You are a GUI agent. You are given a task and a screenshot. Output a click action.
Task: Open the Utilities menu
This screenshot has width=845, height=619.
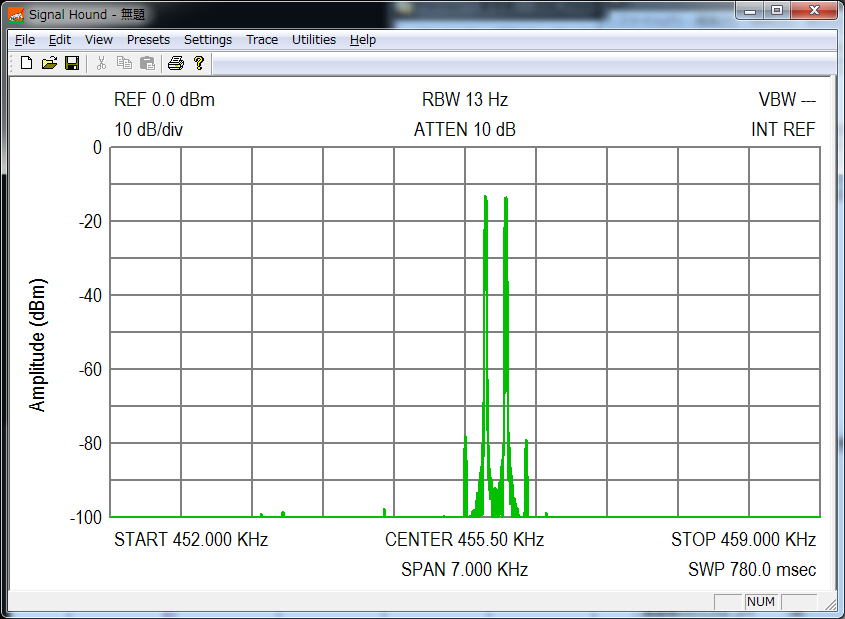click(x=314, y=40)
